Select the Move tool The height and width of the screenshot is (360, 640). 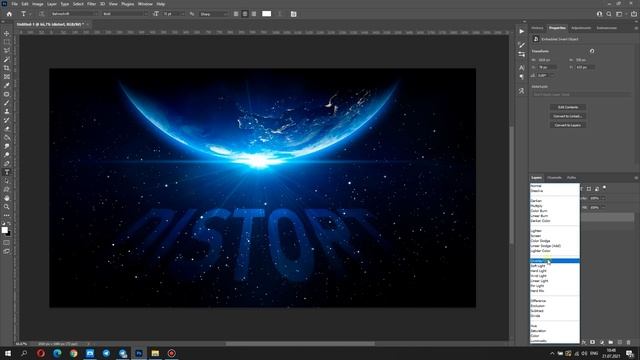(x=7, y=33)
